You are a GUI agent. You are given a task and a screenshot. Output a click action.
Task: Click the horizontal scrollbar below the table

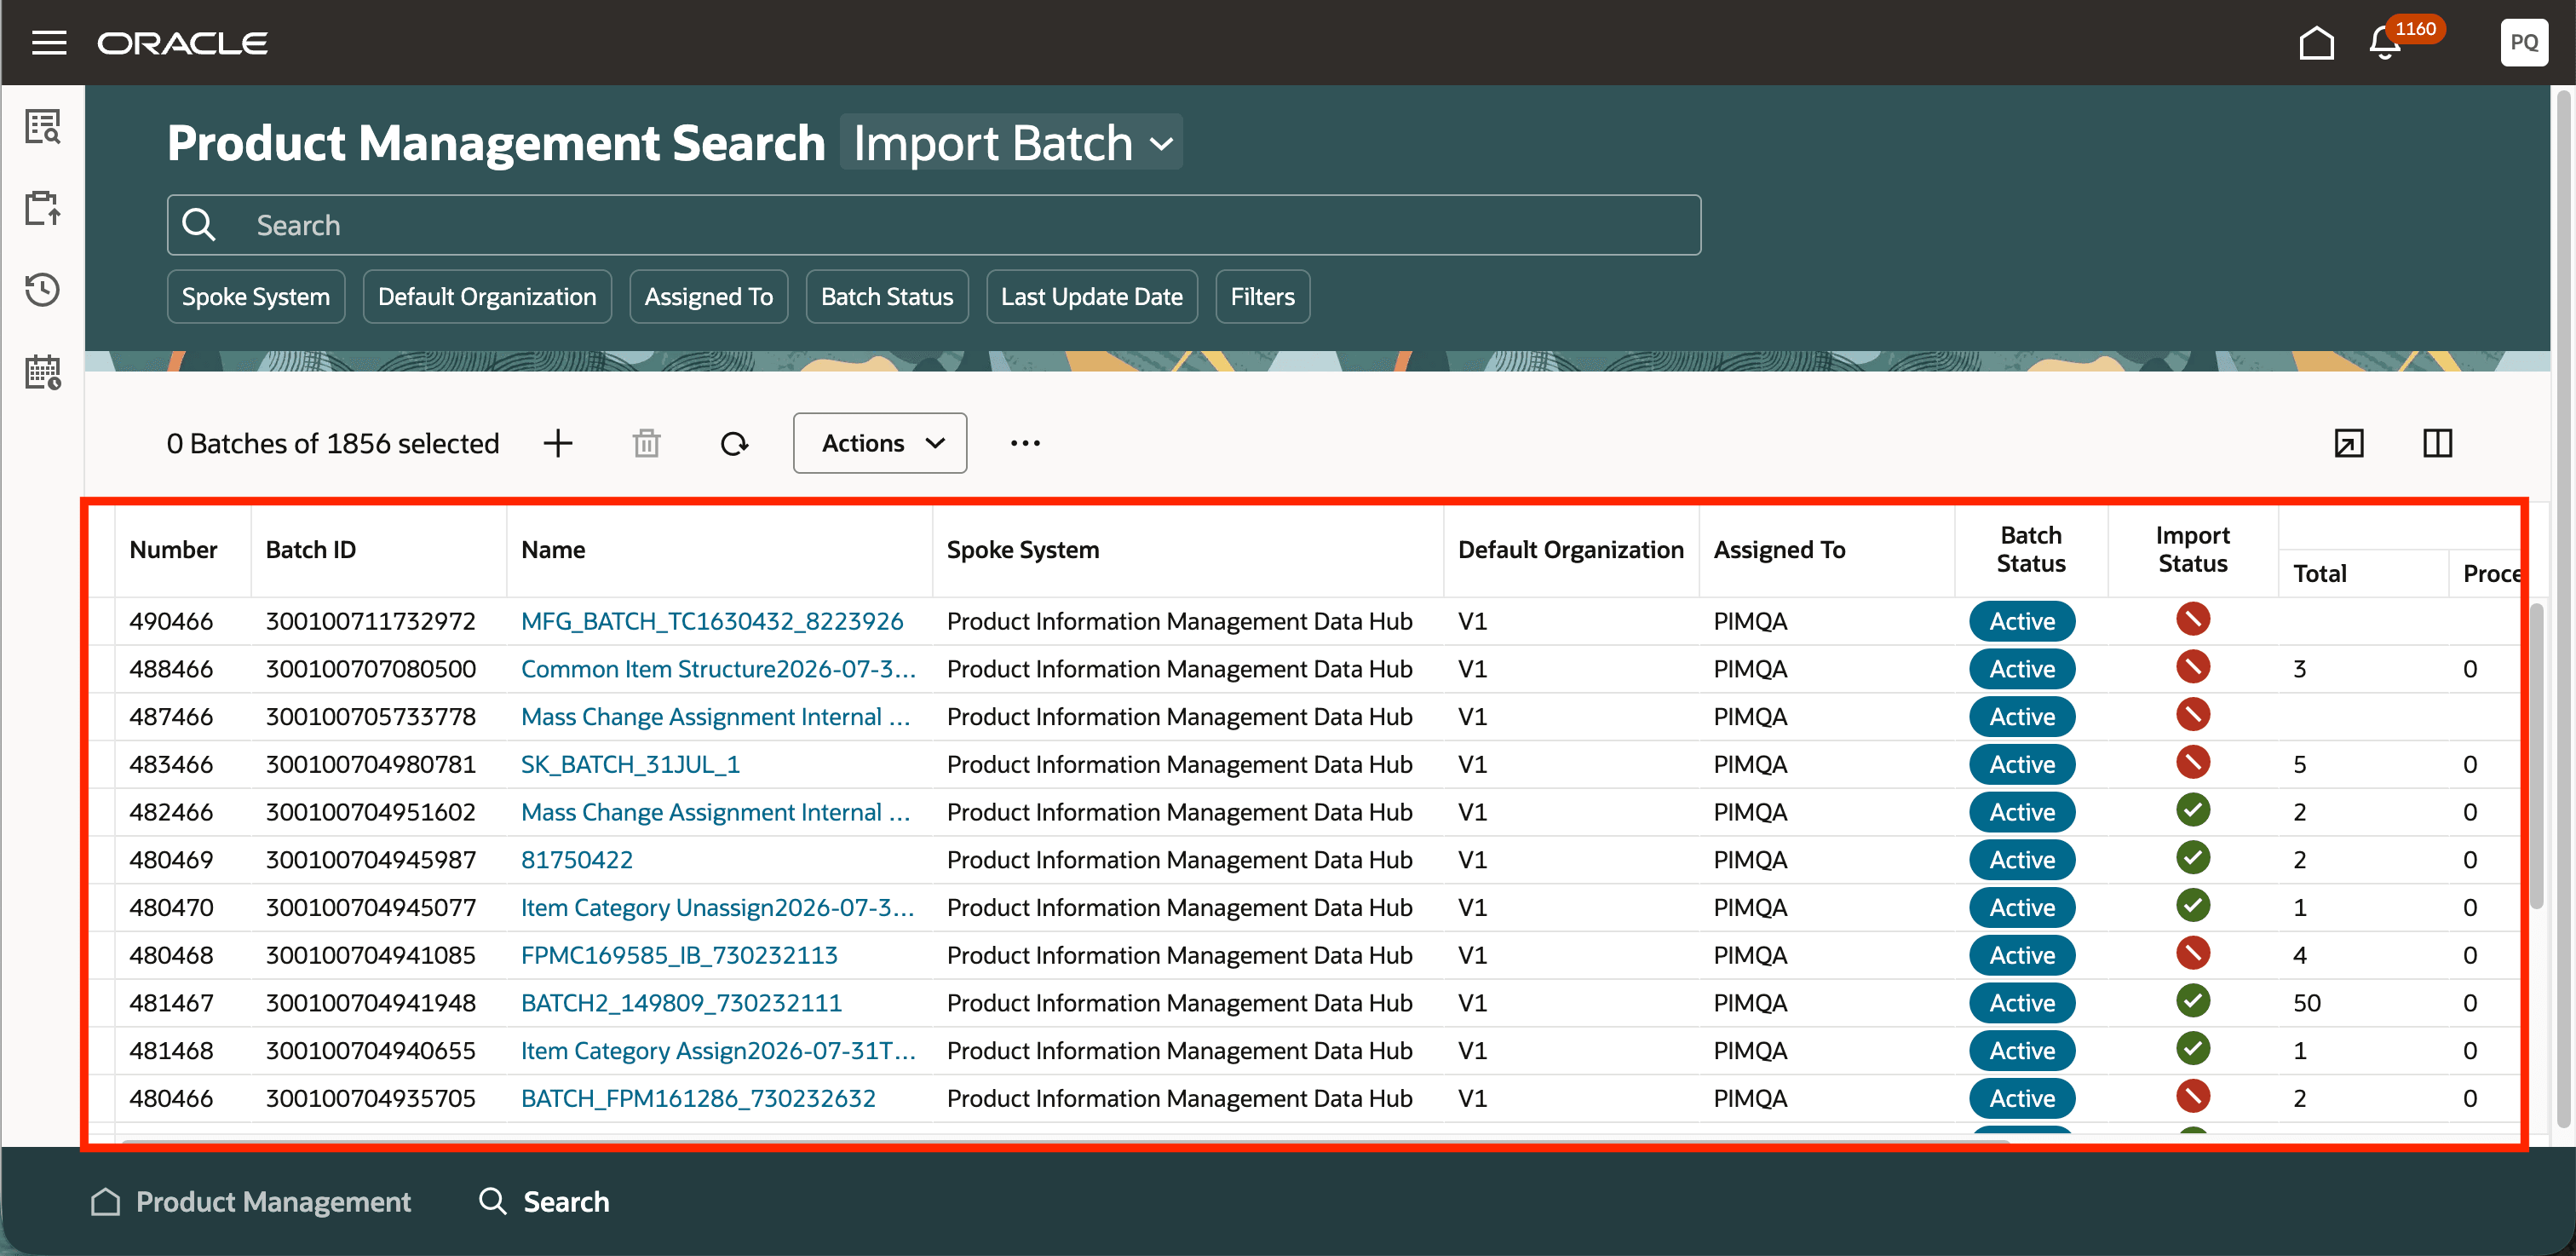[x=1065, y=1141]
